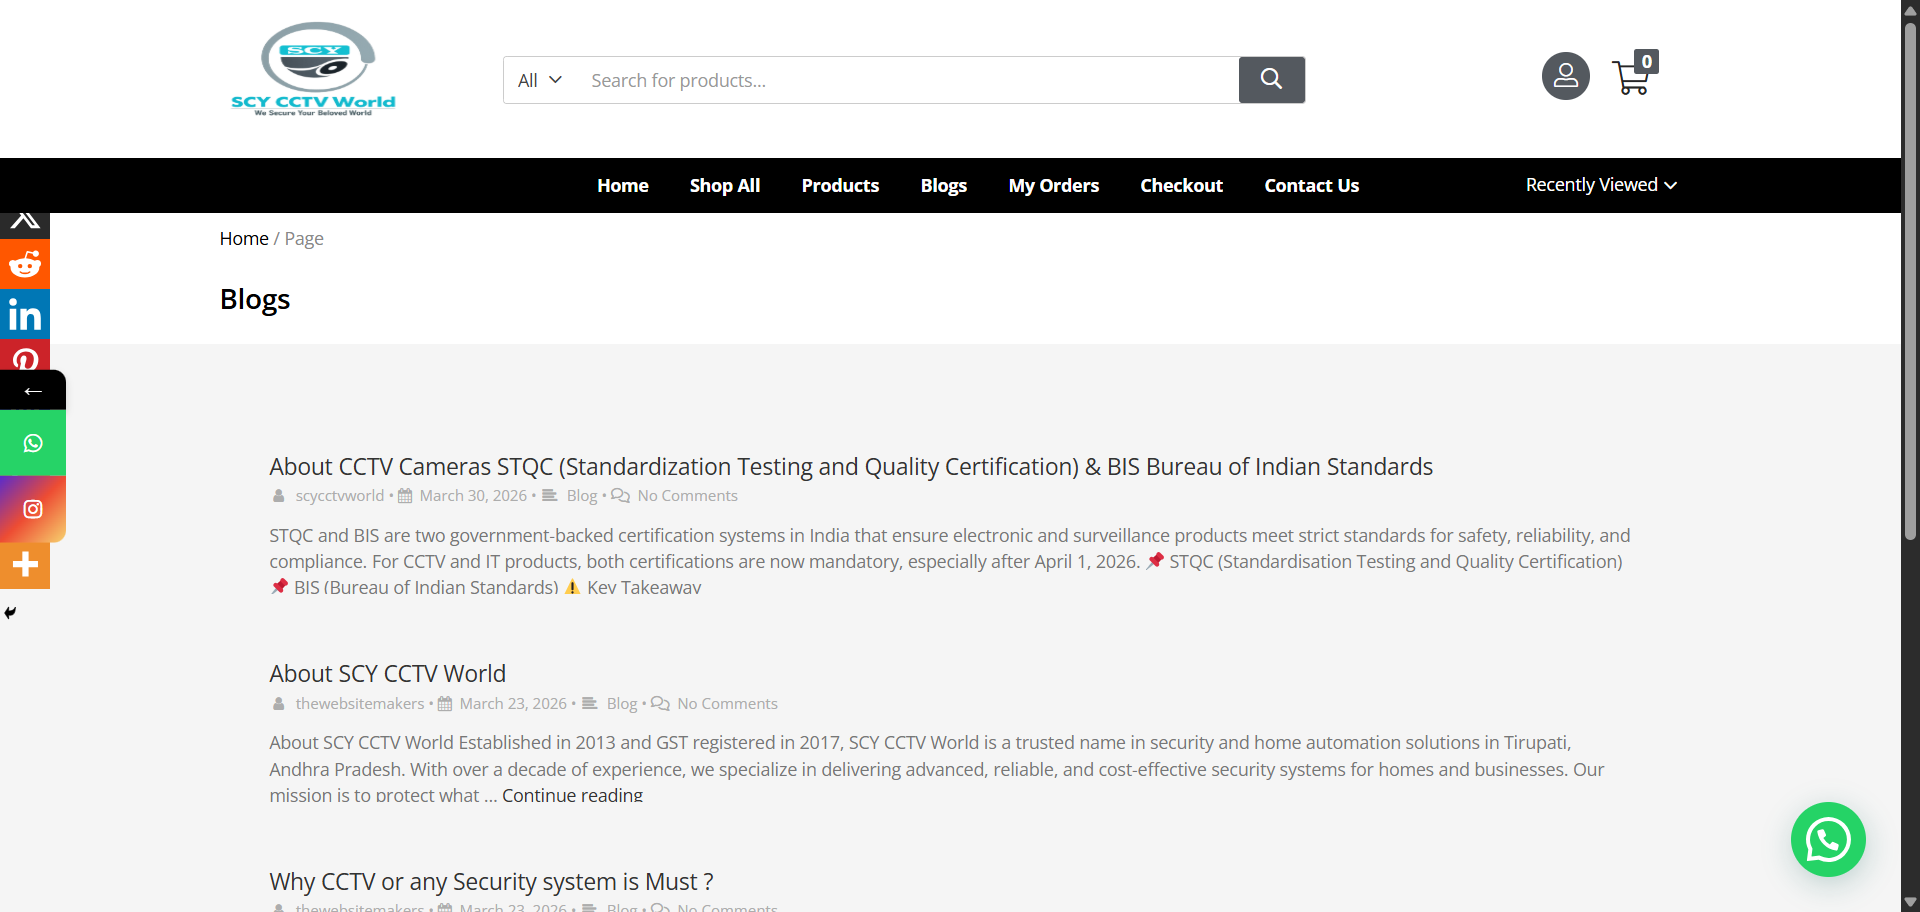Click orange plus more-sharing icon
Image resolution: width=1920 pixels, height=912 pixels.
tap(25, 565)
